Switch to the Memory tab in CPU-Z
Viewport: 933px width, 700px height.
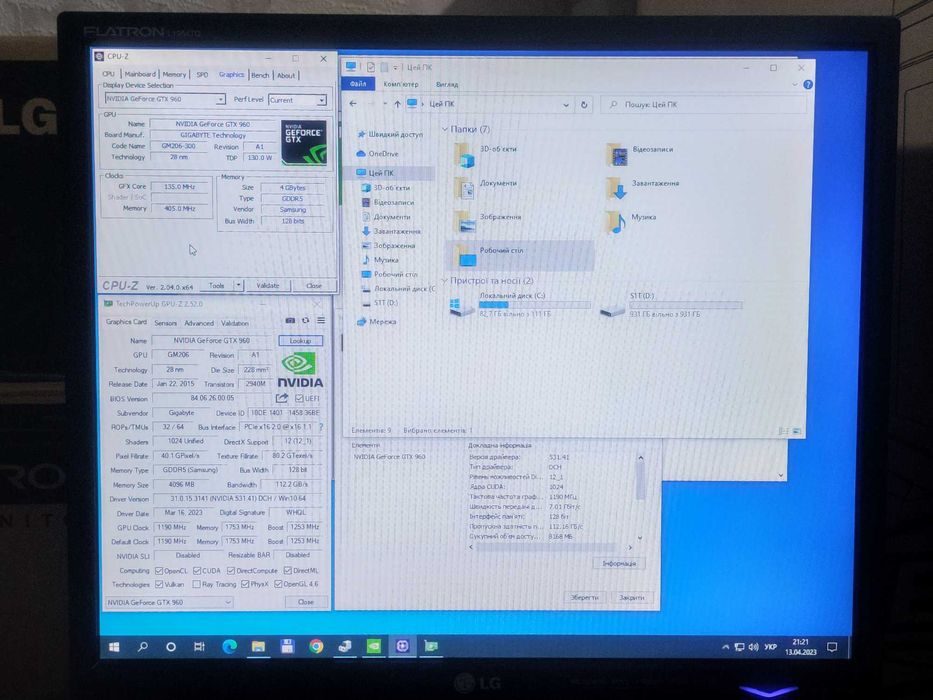click(174, 74)
